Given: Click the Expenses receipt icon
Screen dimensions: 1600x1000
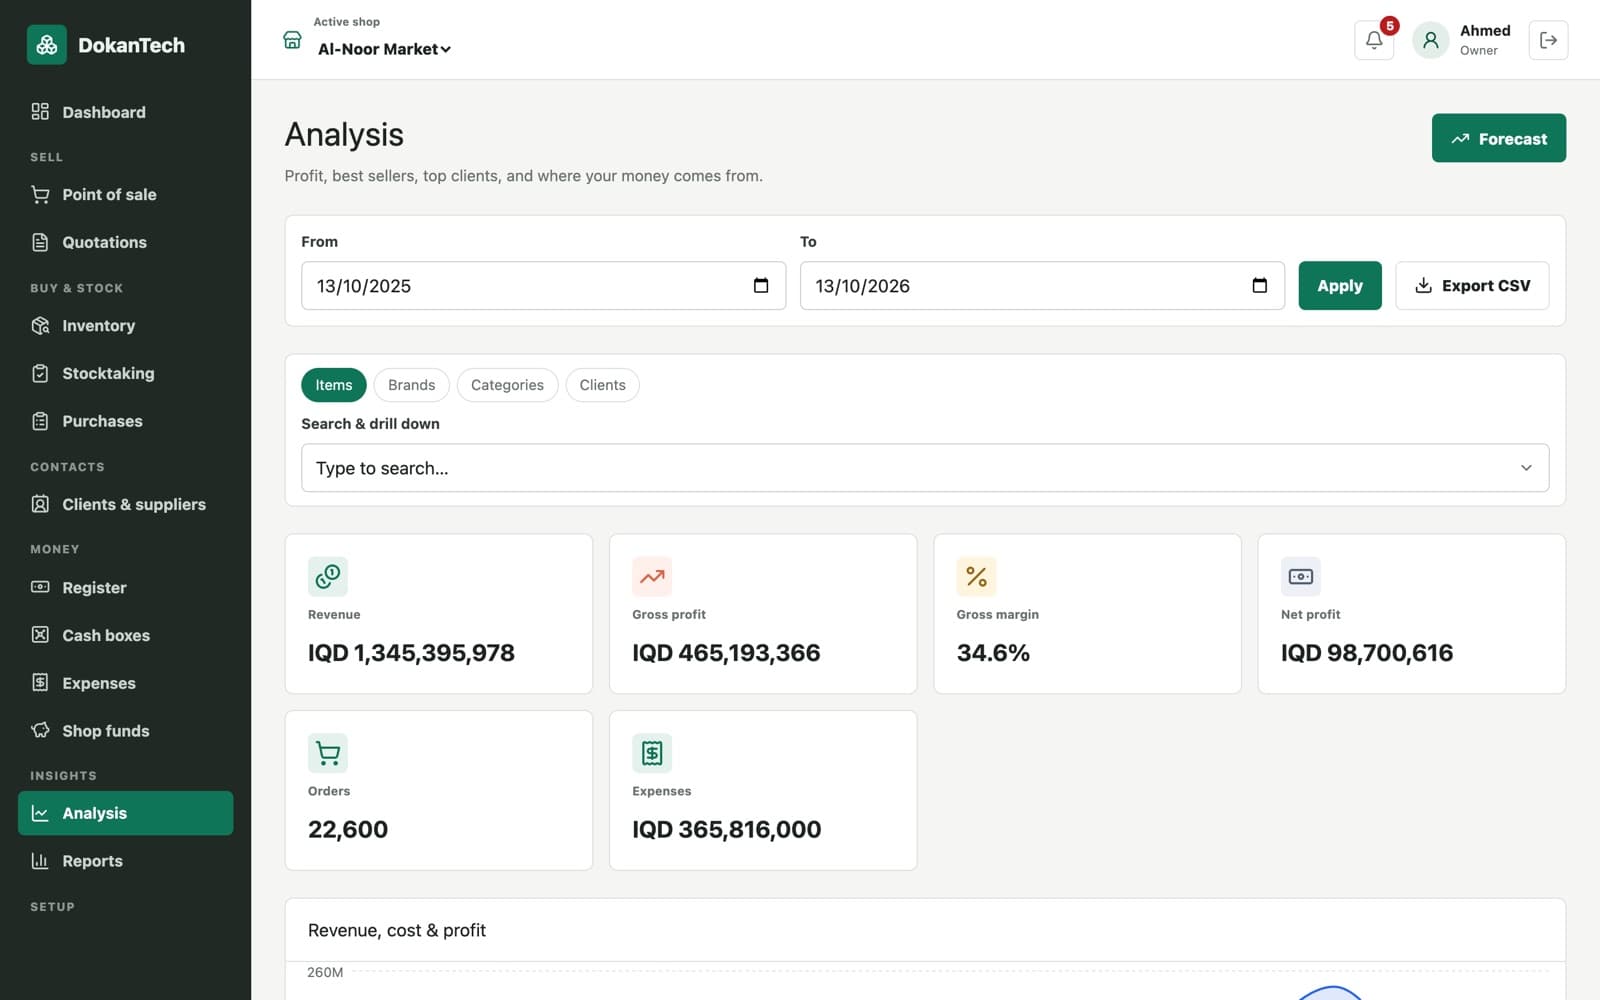Looking at the screenshot, I should tap(652, 753).
